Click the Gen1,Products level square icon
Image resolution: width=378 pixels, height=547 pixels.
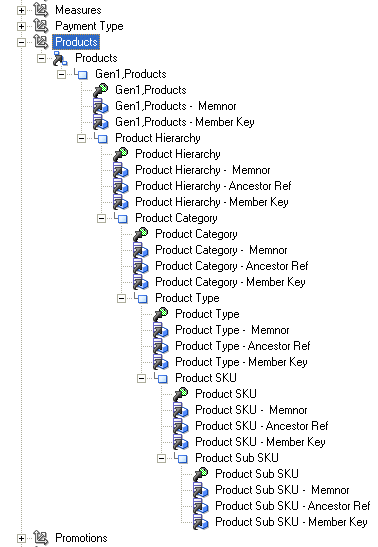(83, 74)
